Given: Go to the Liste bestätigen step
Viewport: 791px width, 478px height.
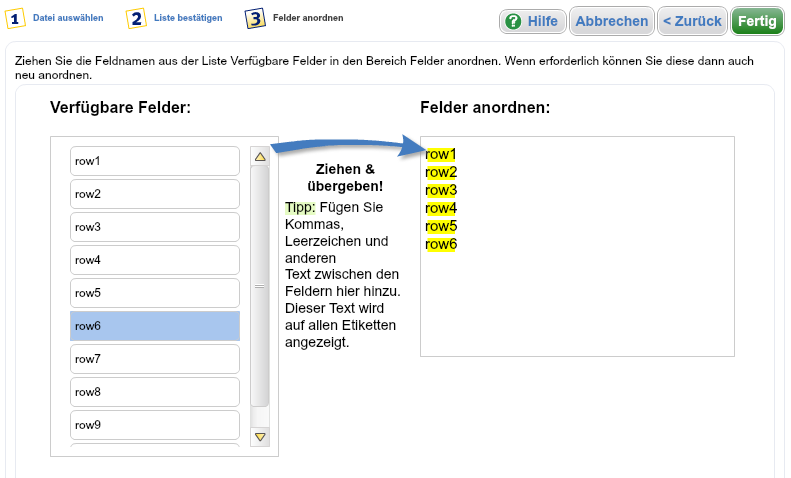Looking at the screenshot, I should [188, 18].
